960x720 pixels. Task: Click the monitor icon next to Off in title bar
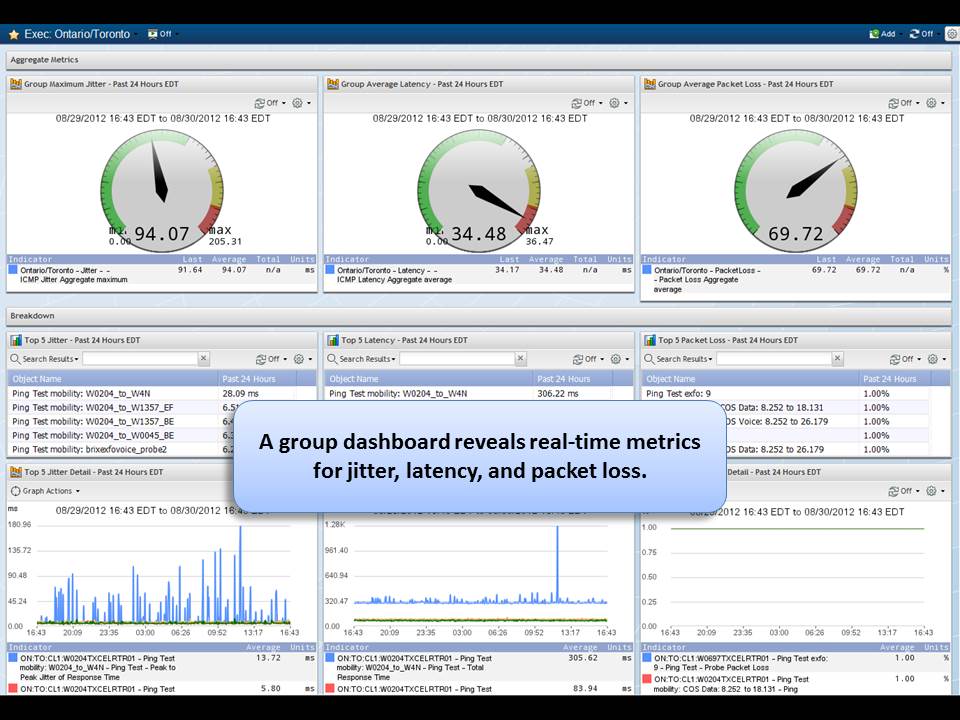click(x=151, y=33)
